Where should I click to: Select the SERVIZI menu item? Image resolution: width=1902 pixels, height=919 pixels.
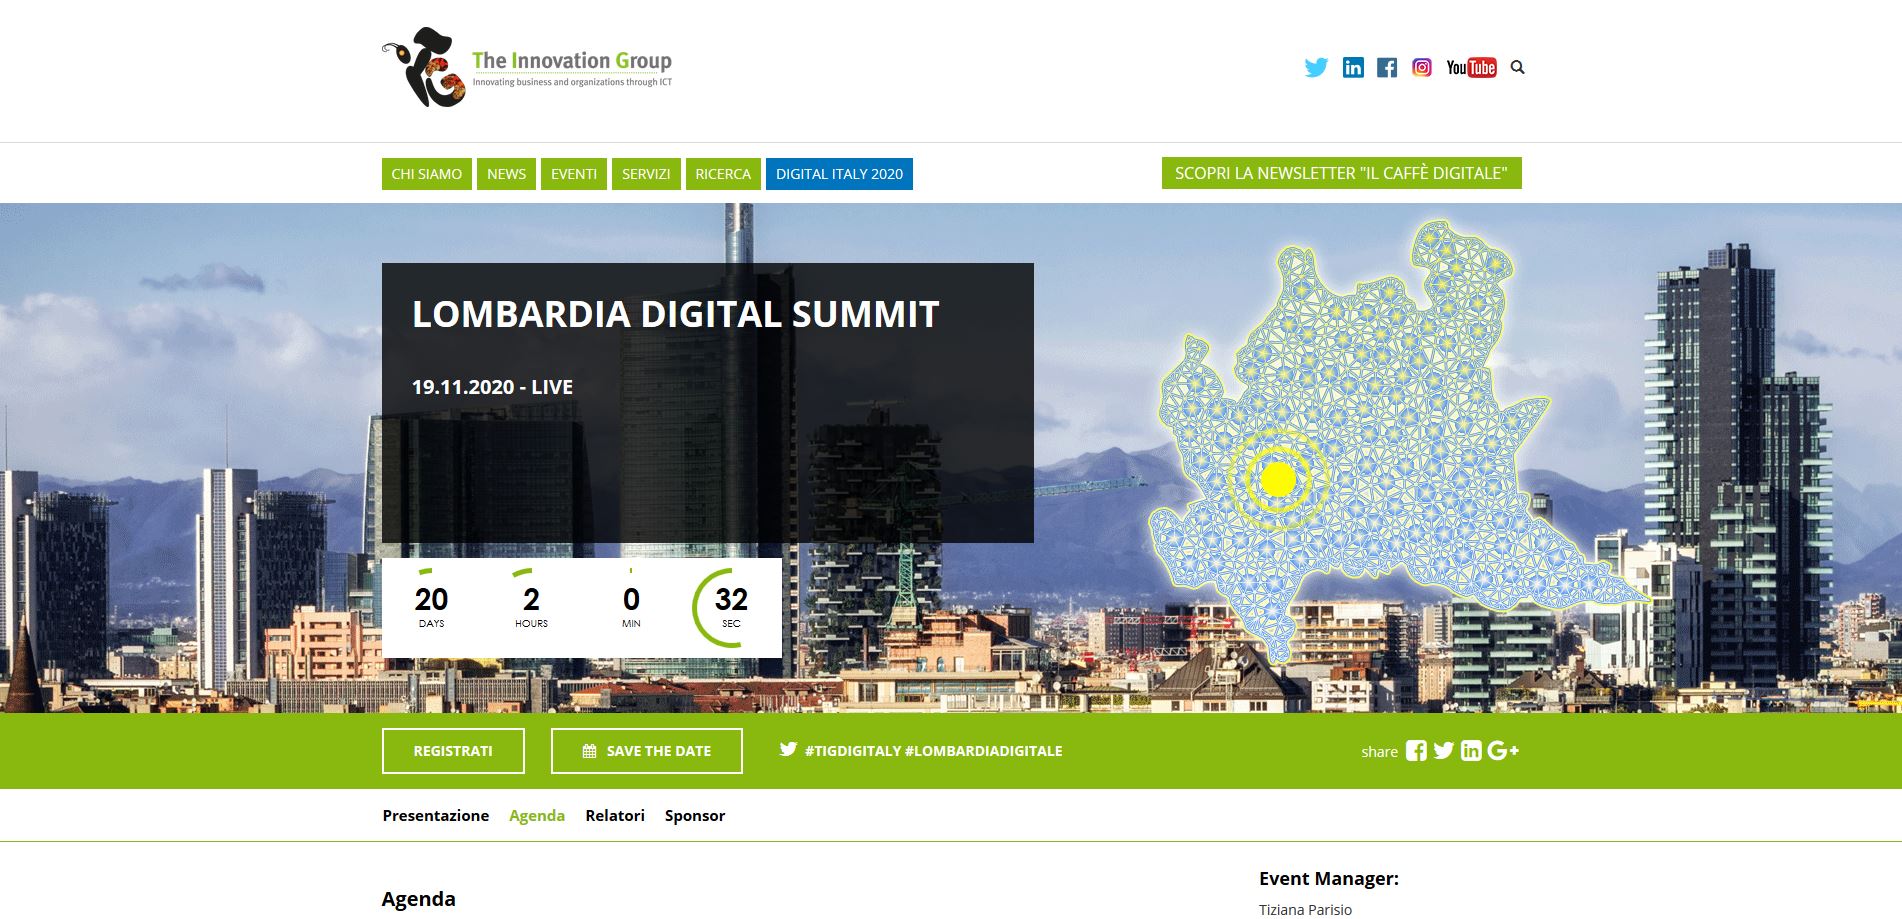pyautogui.click(x=646, y=174)
